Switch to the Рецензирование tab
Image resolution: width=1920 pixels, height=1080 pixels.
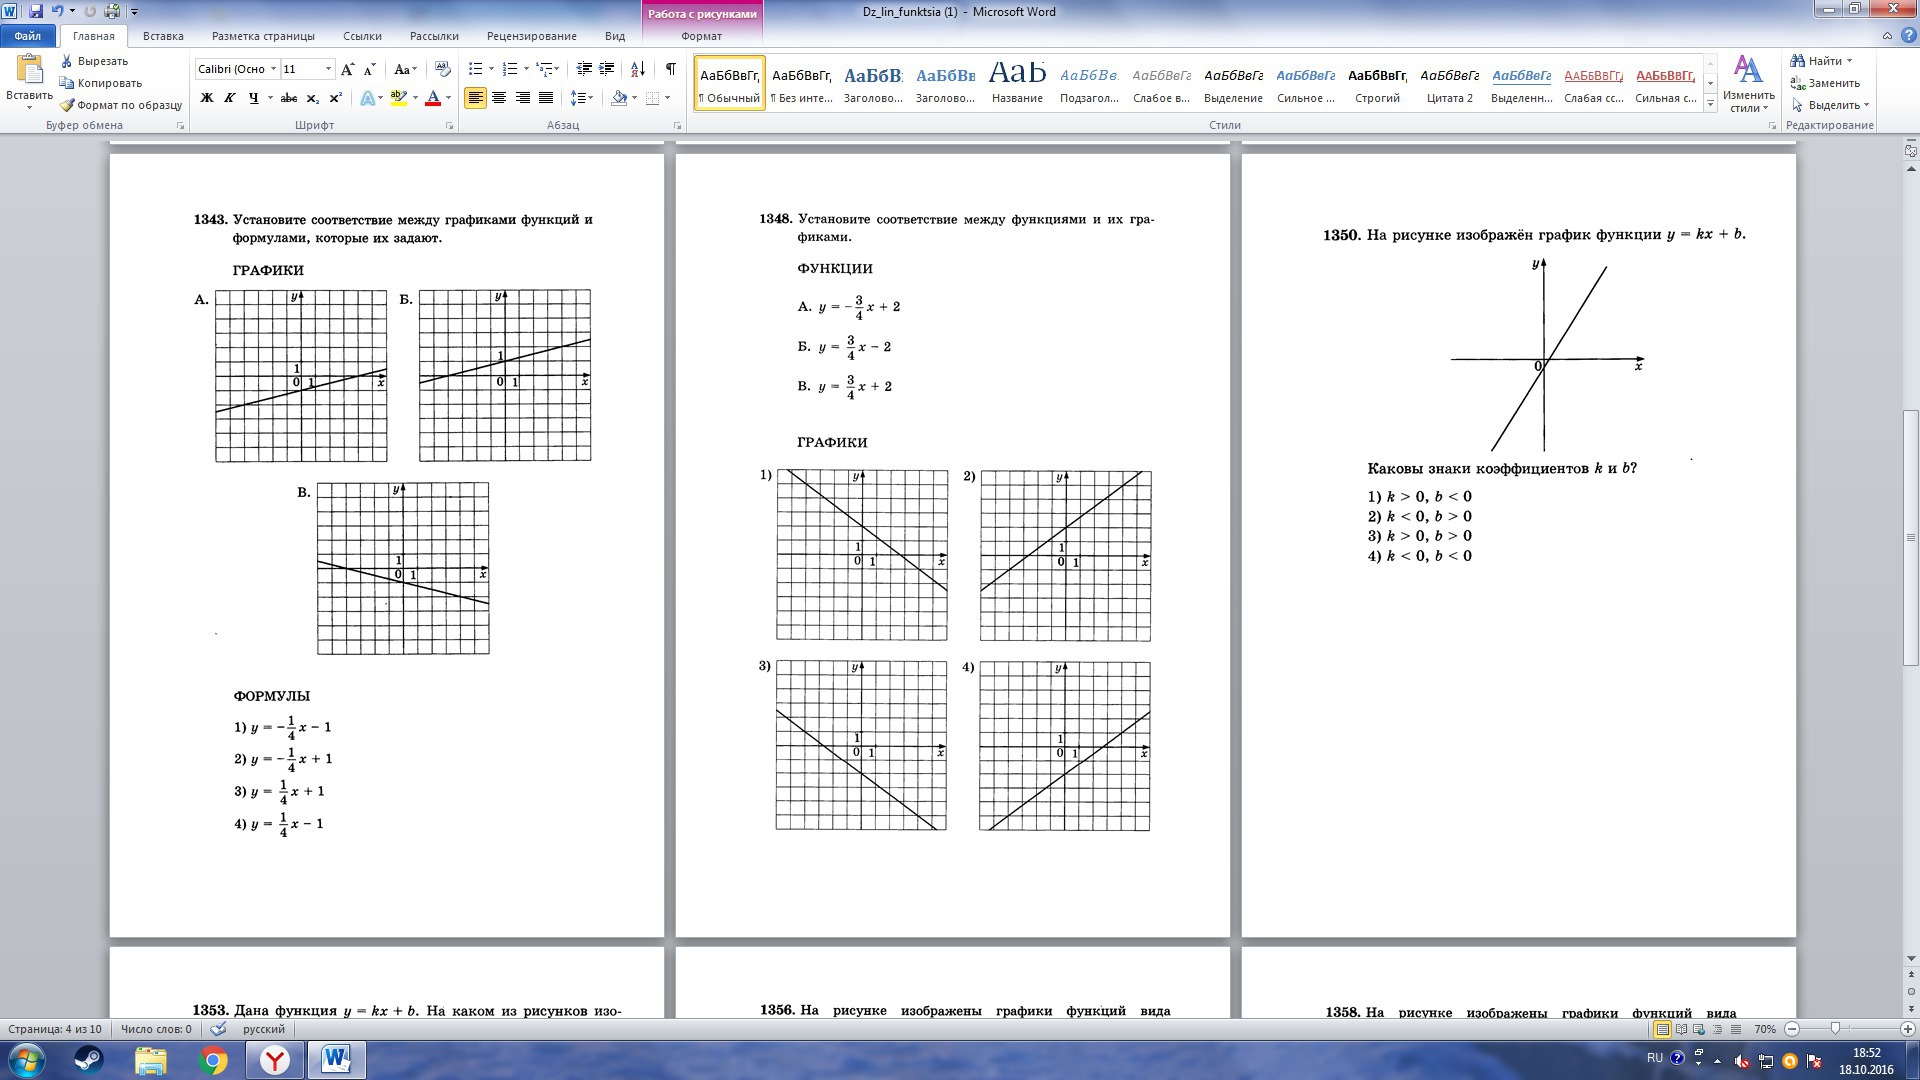[531, 36]
